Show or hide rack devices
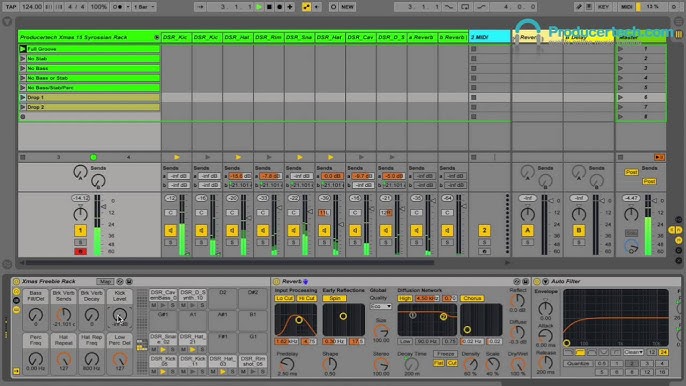Viewport: 686px width, 386px height. pos(16,310)
